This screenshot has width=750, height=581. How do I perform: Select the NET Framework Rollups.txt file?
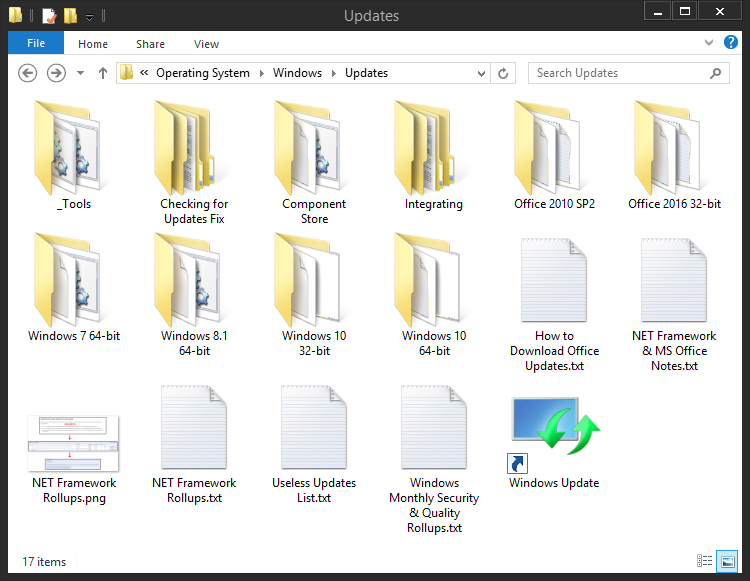click(x=194, y=445)
